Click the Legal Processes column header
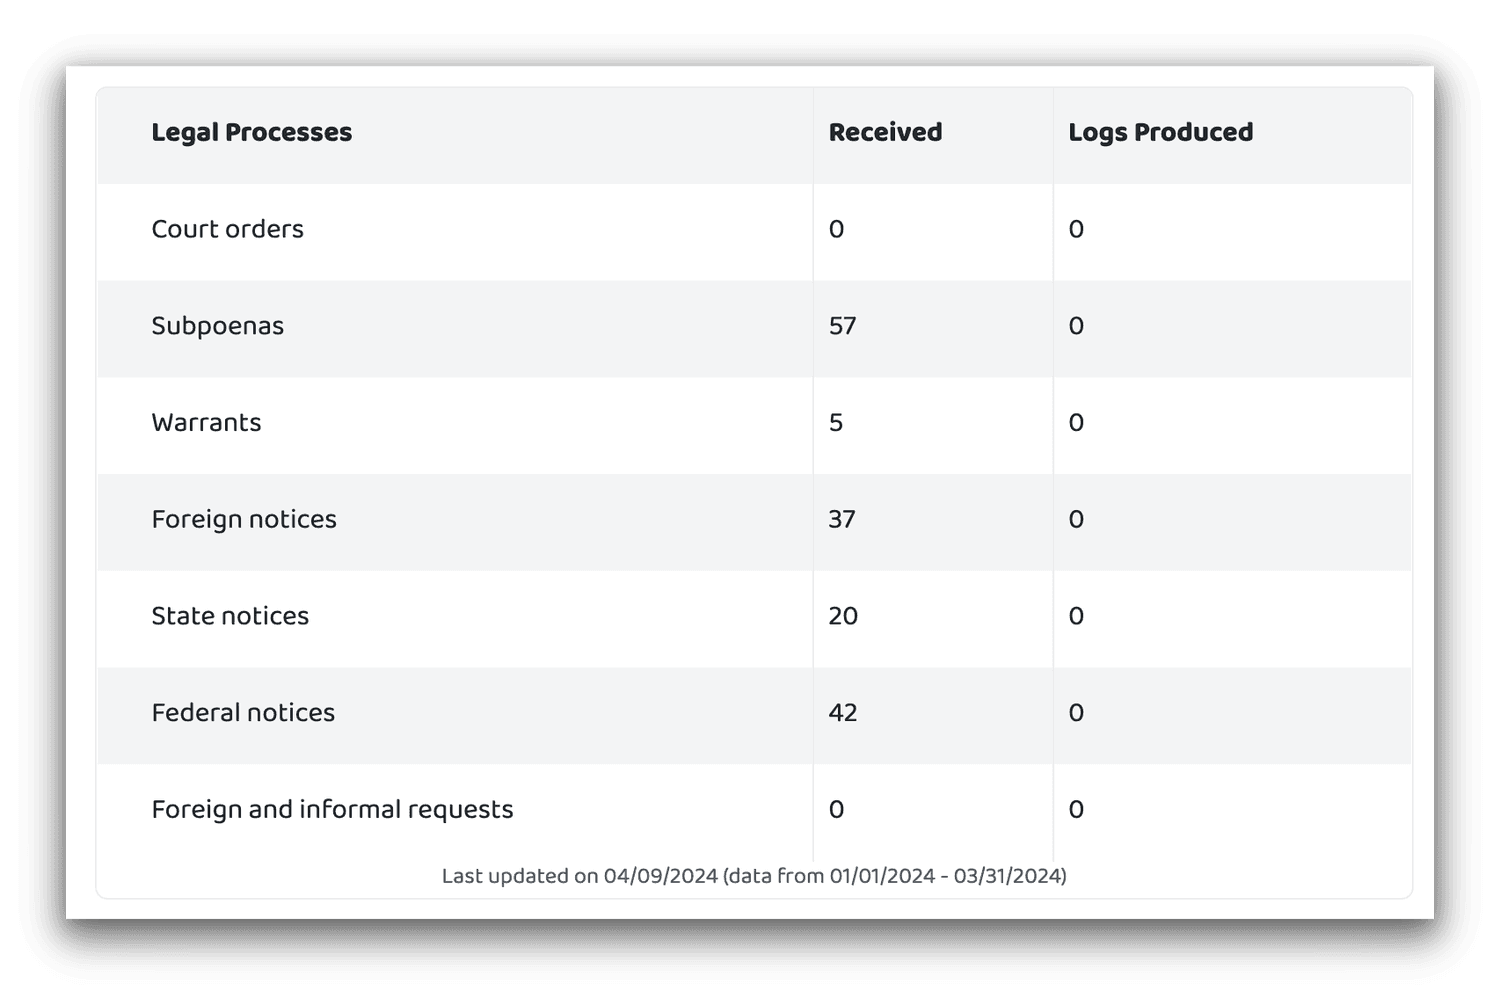 [251, 133]
